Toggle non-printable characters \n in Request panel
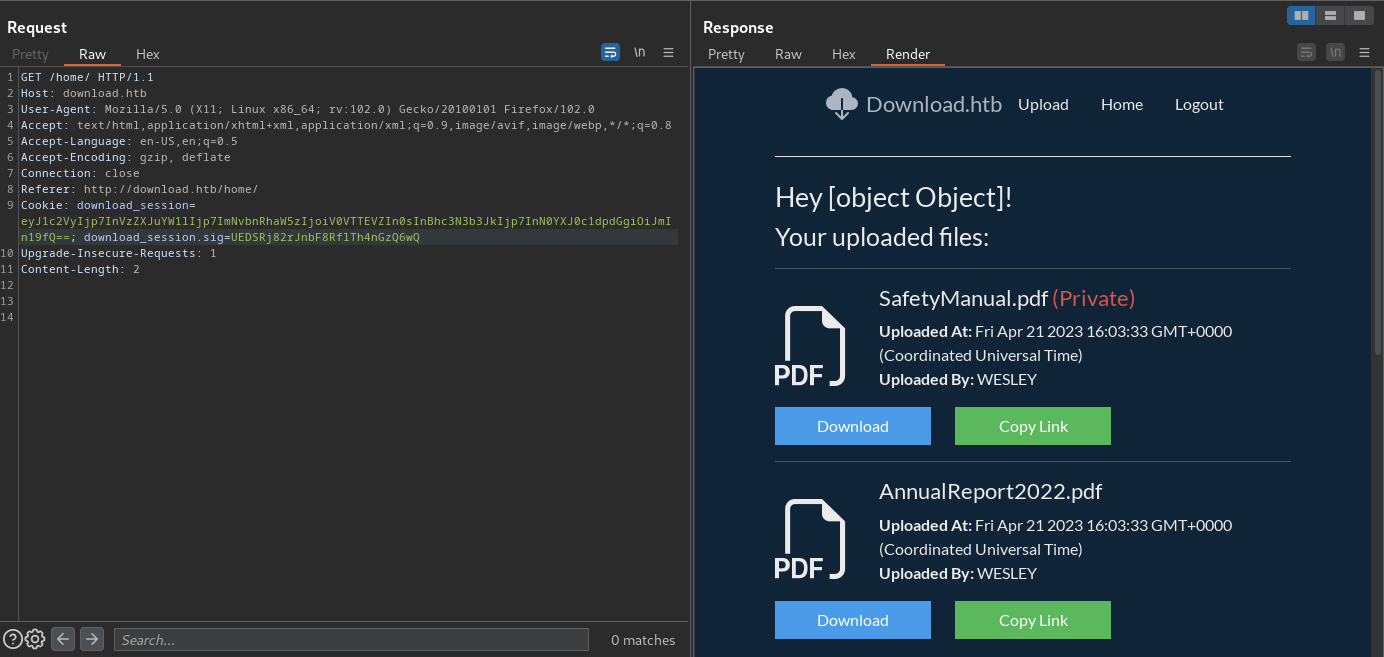This screenshot has height=657, width=1384. click(x=639, y=52)
